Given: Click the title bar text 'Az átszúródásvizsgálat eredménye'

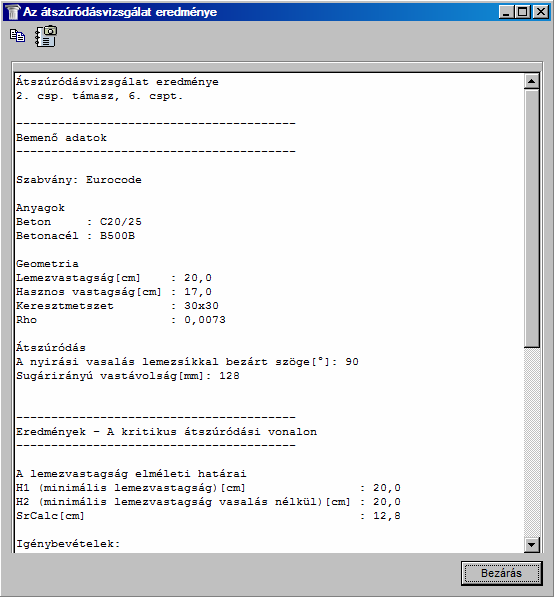Looking at the screenshot, I should click(120, 12).
